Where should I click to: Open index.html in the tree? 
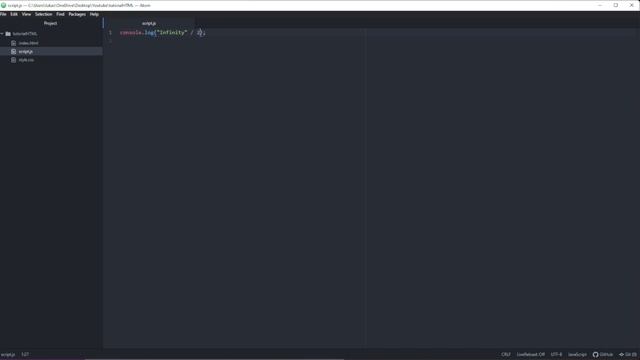[x=29, y=43]
